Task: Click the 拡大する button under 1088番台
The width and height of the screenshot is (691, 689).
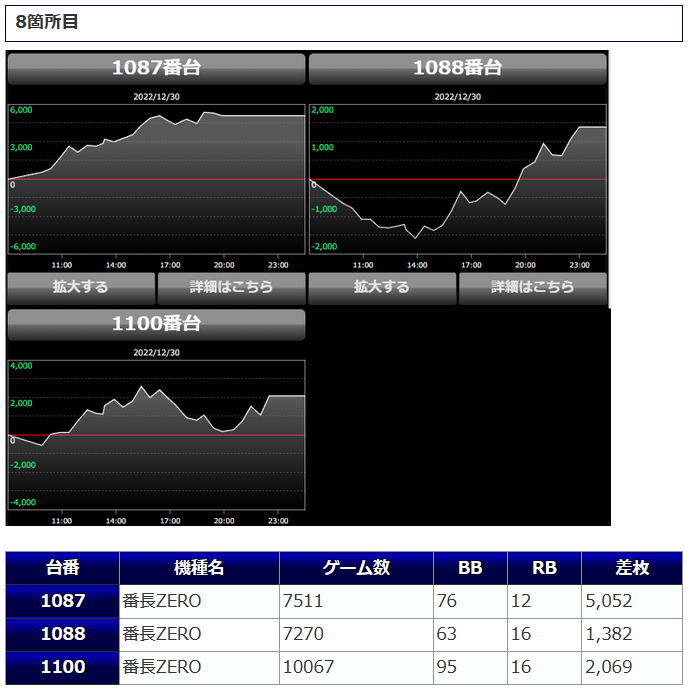Action: (x=382, y=288)
